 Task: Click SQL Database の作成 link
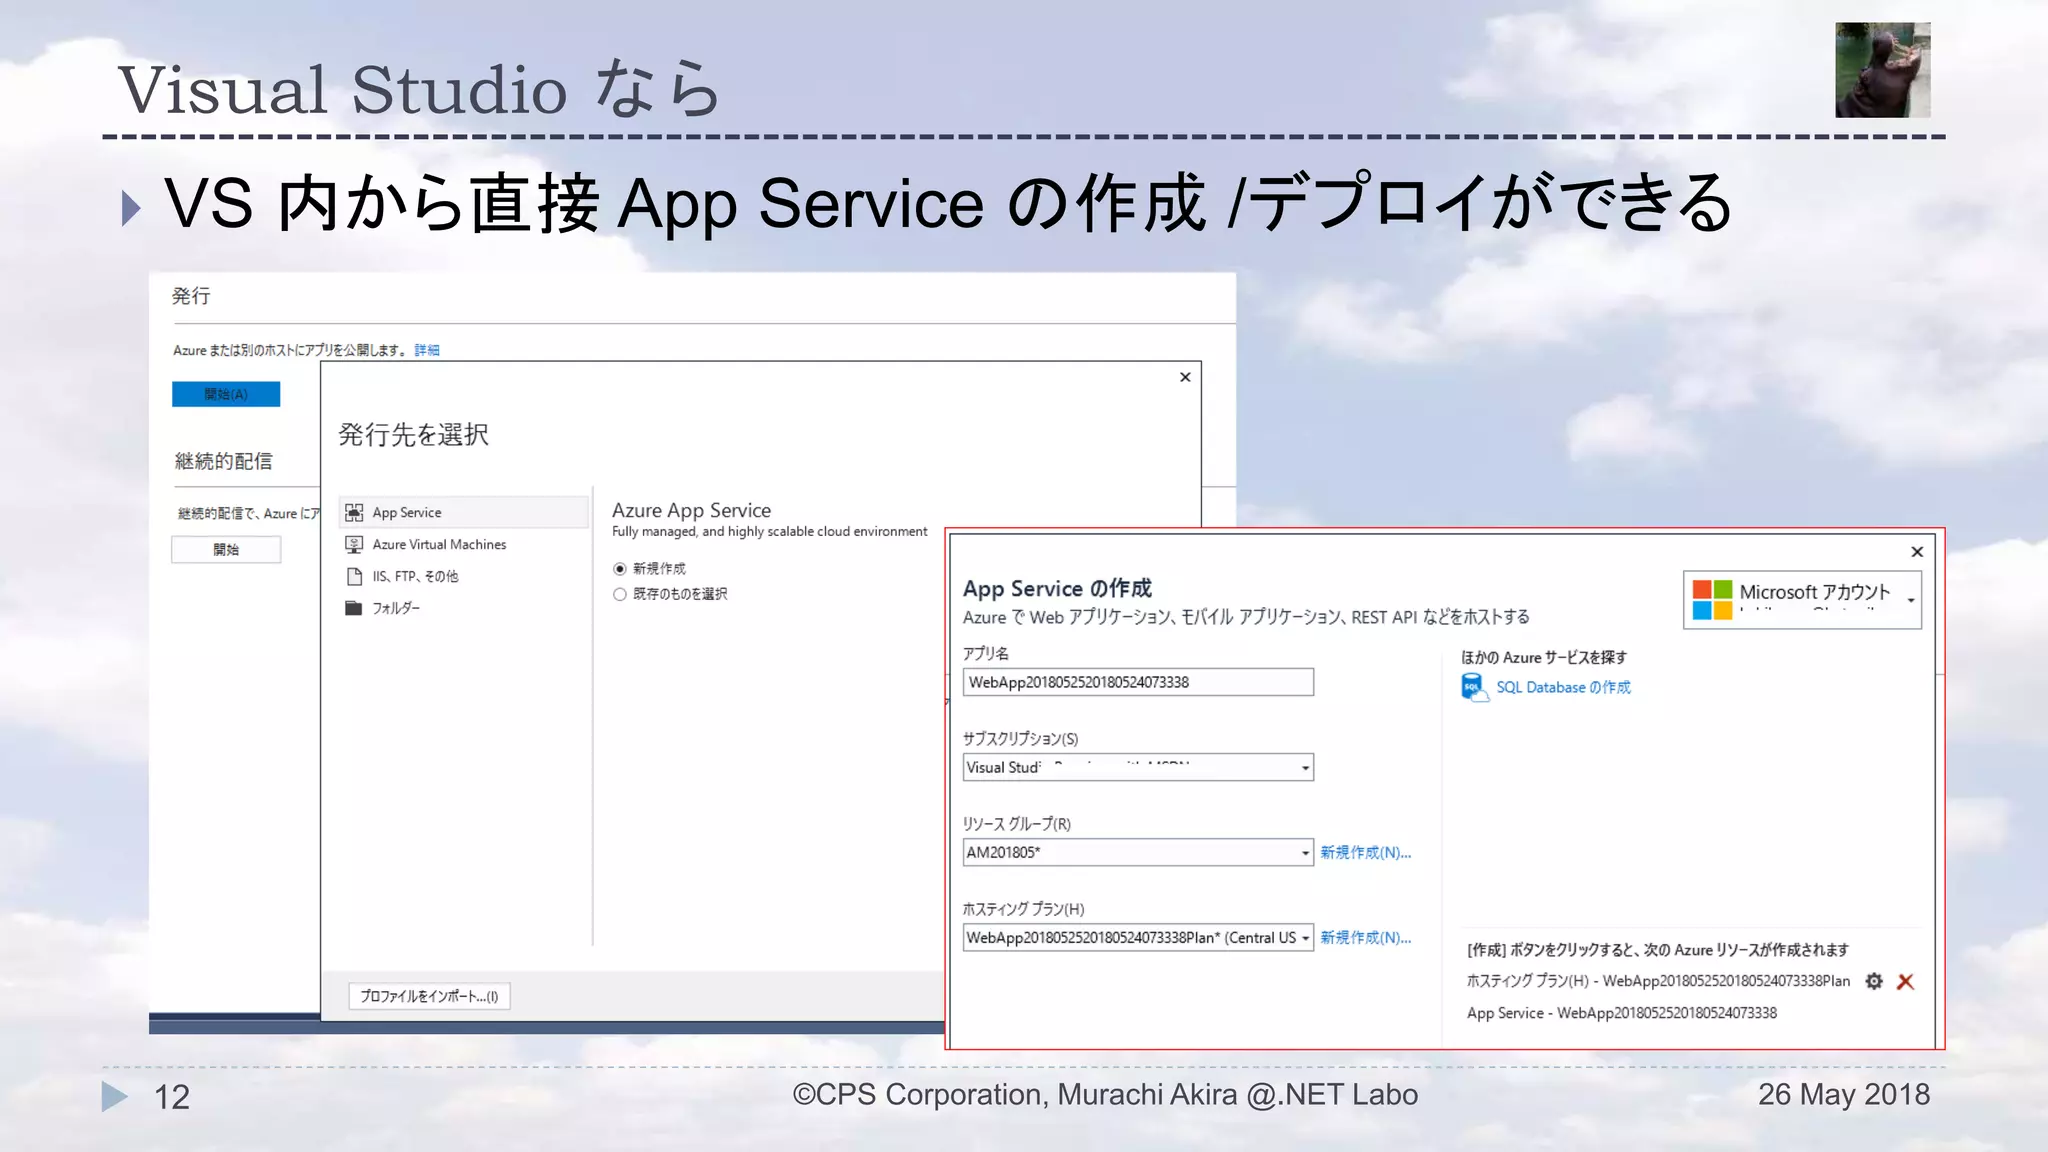click(x=1563, y=688)
